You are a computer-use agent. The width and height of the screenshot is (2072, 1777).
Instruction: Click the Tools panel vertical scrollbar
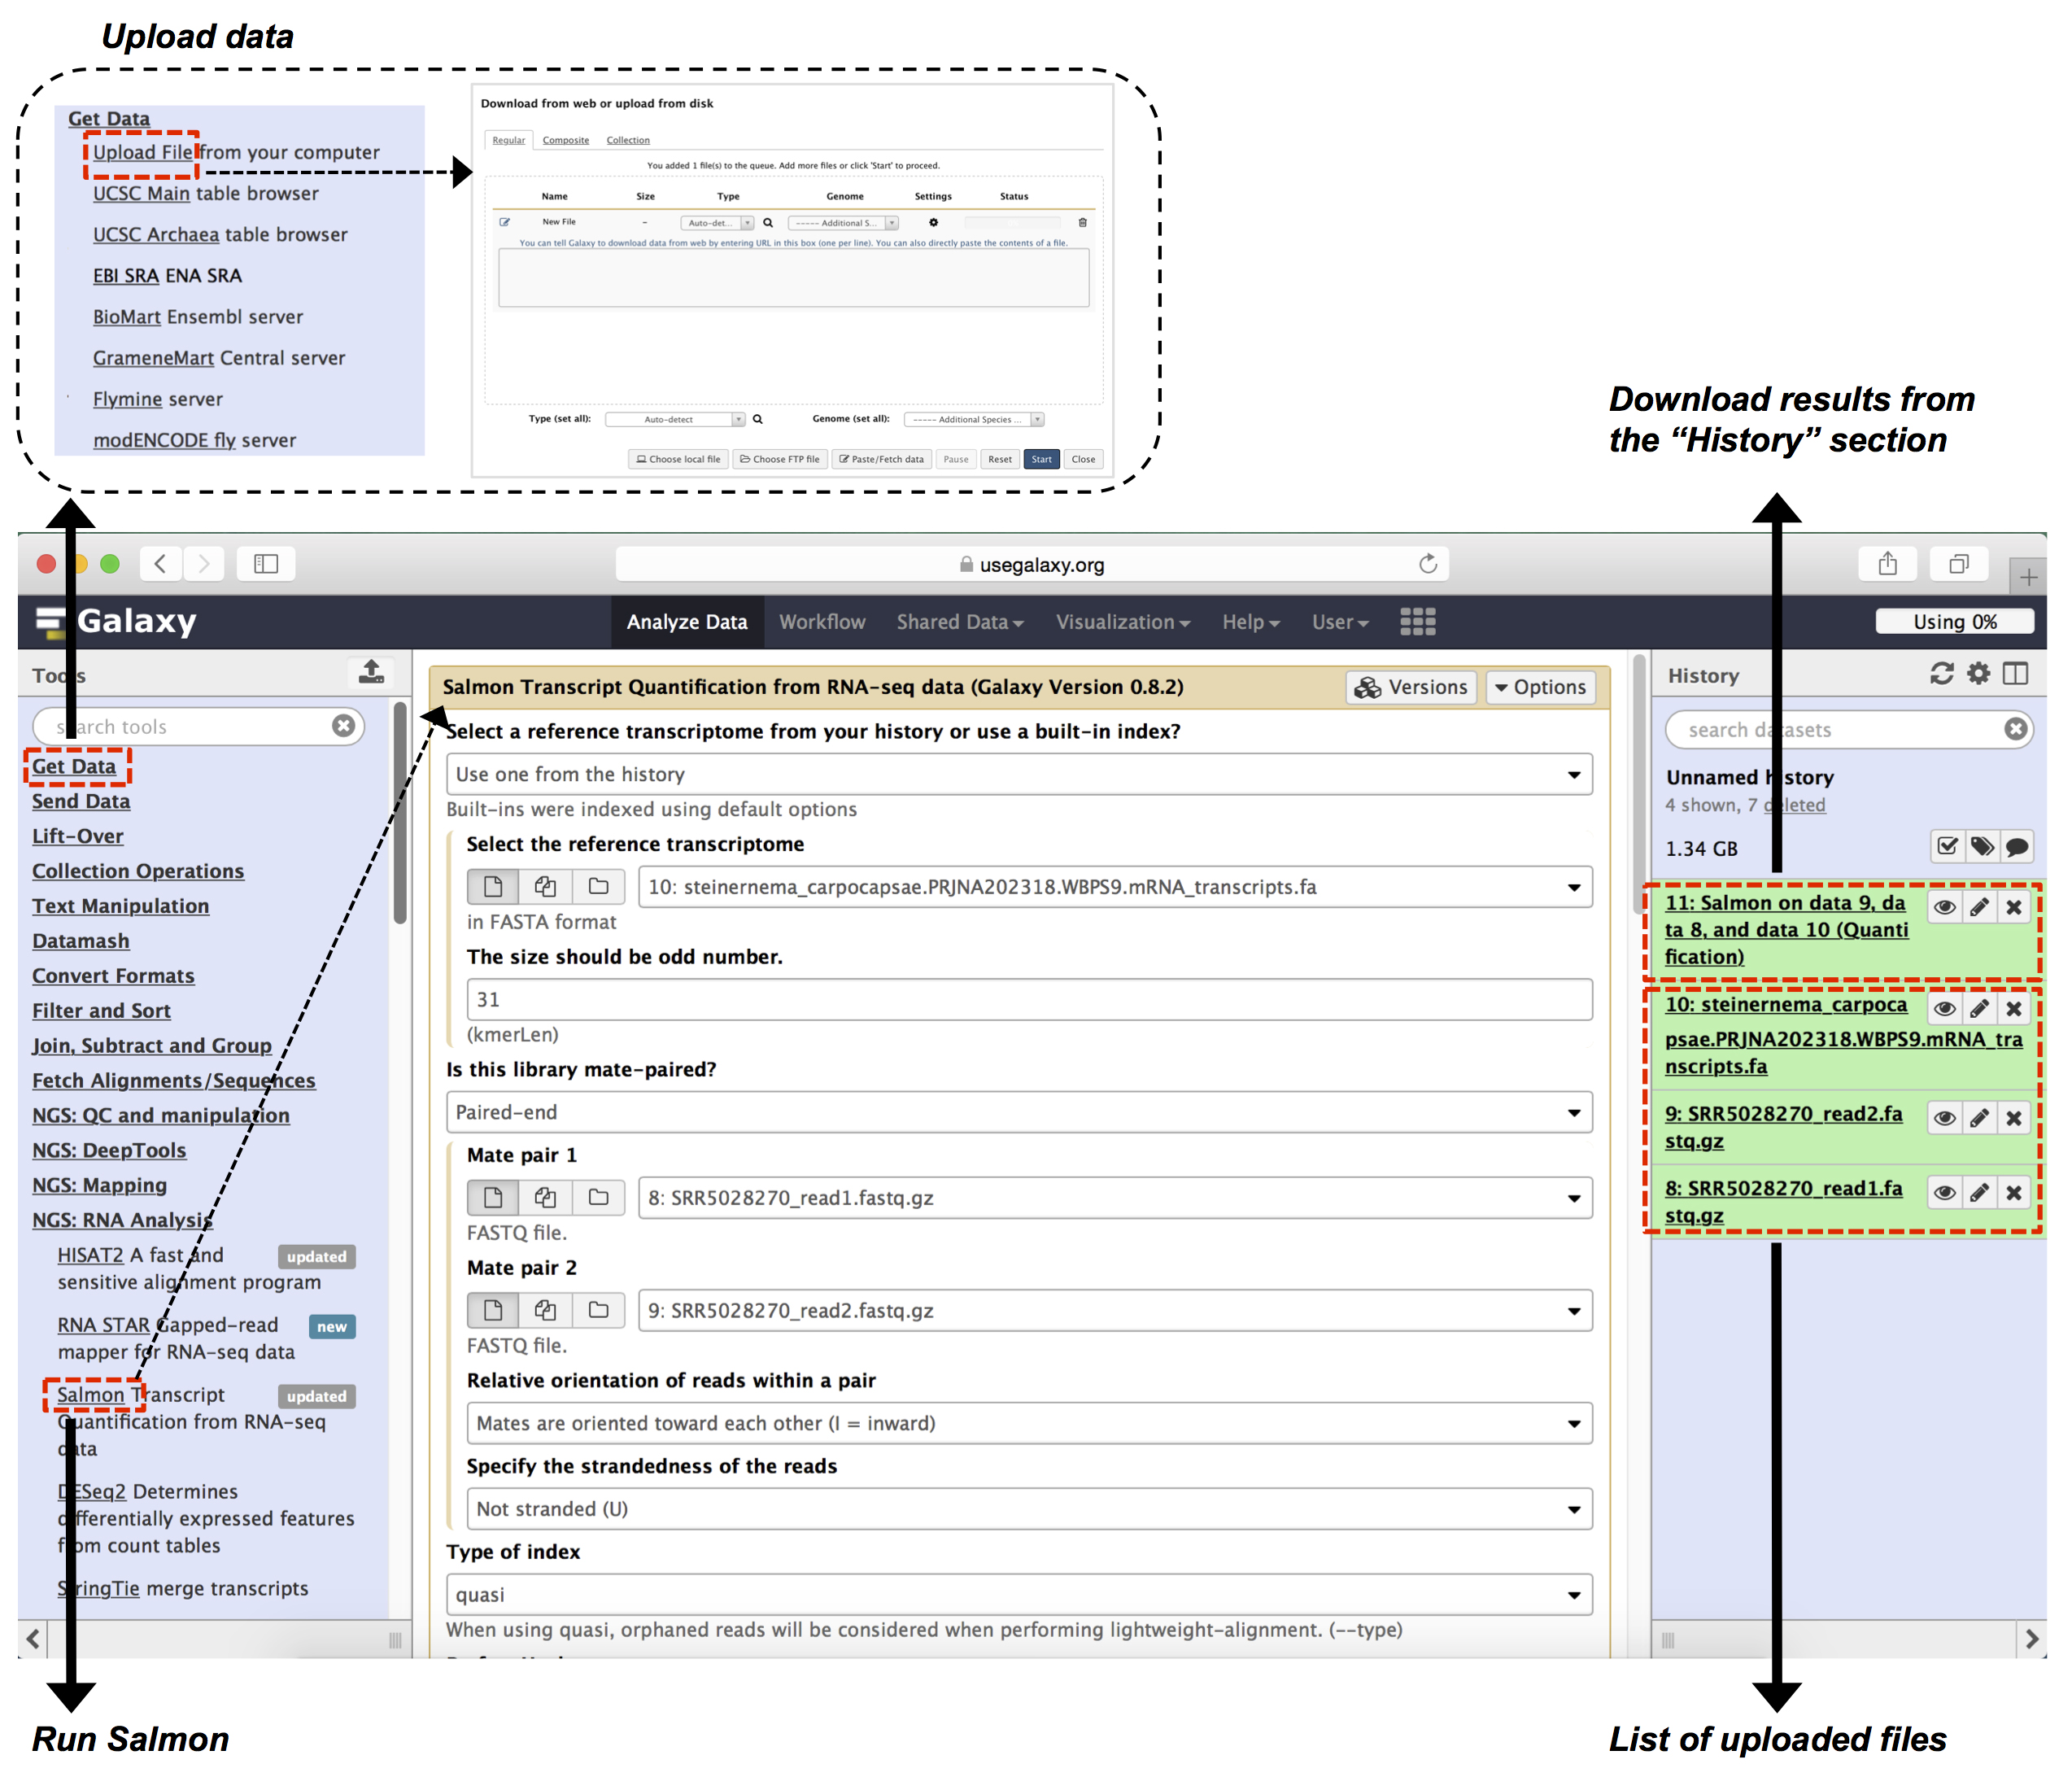(x=400, y=812)
